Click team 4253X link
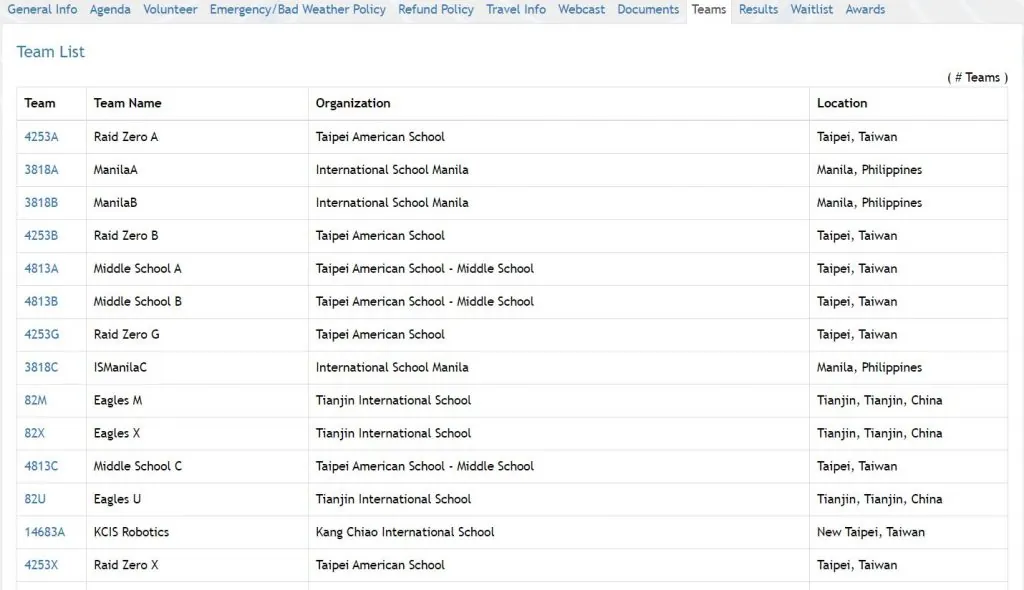 pos(41,565)
